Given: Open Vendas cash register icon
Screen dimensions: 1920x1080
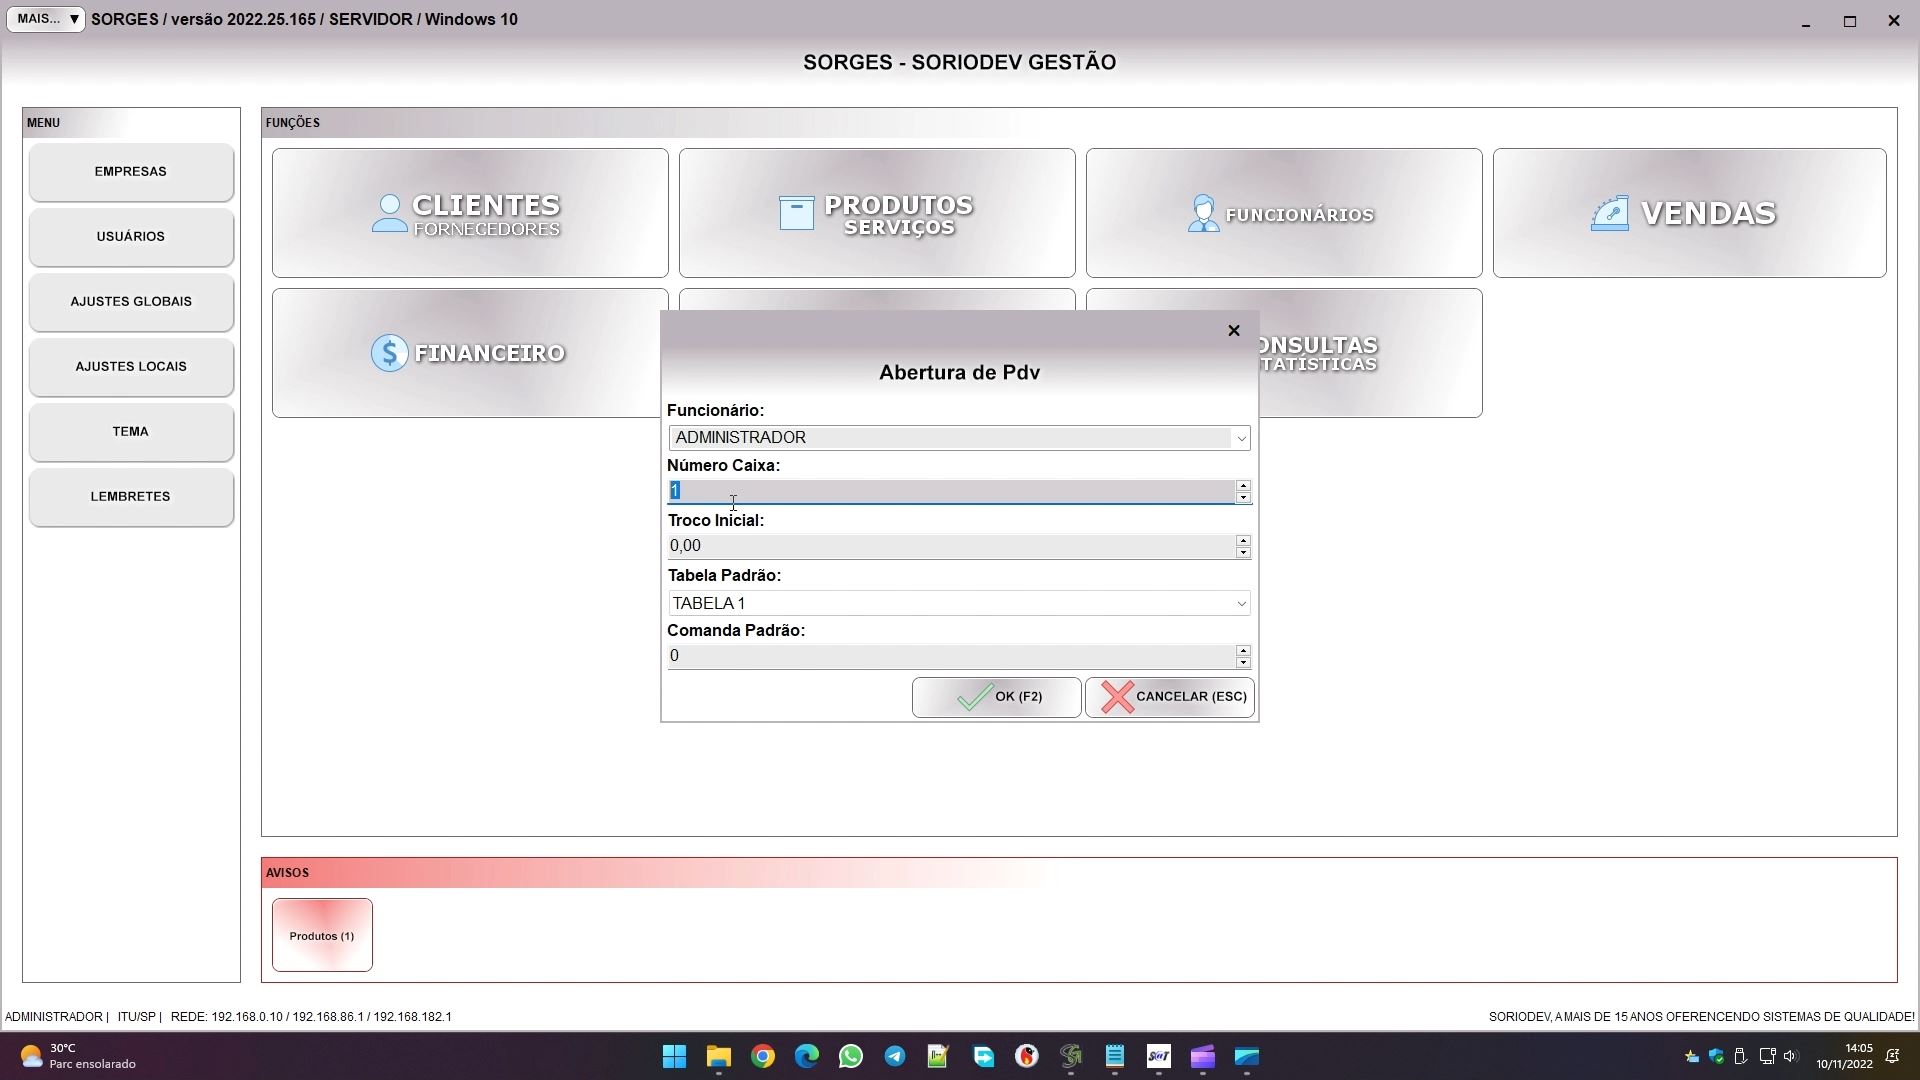Looking at the screenshot, I should (1609, 213).
